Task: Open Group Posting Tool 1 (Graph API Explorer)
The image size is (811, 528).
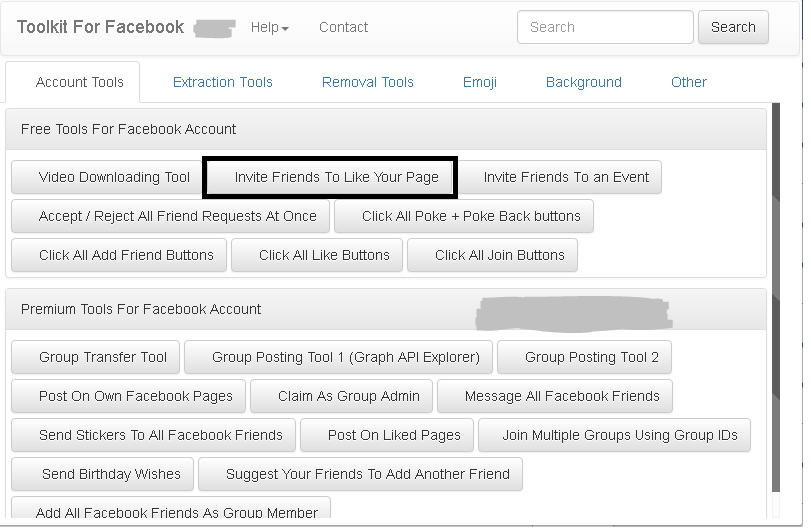Action: [x=338, y=357]
